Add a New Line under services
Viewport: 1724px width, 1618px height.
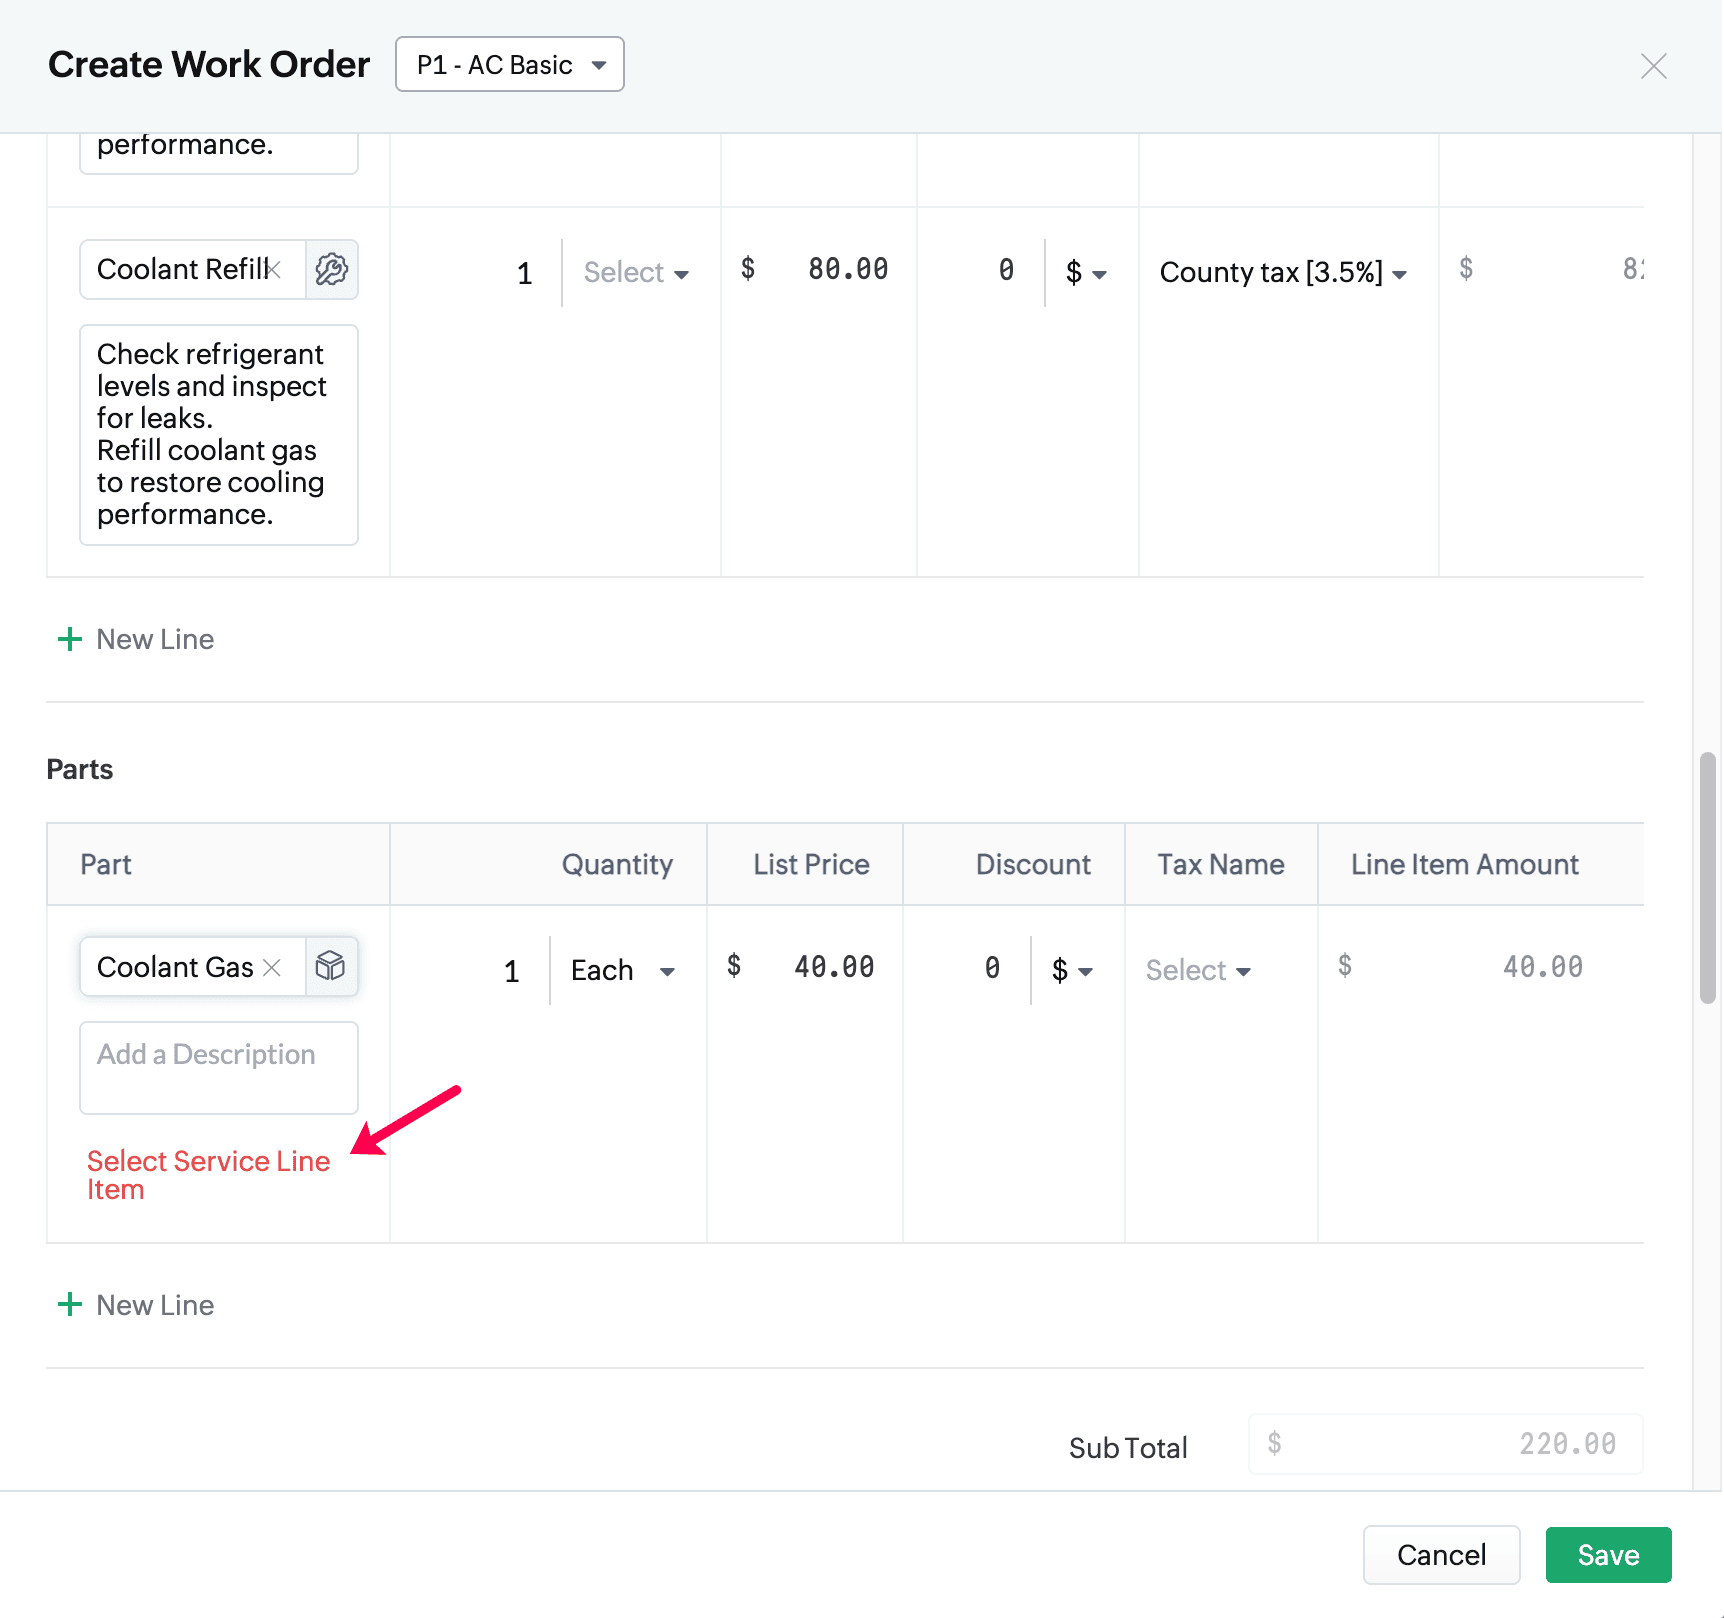pos(136,639)
